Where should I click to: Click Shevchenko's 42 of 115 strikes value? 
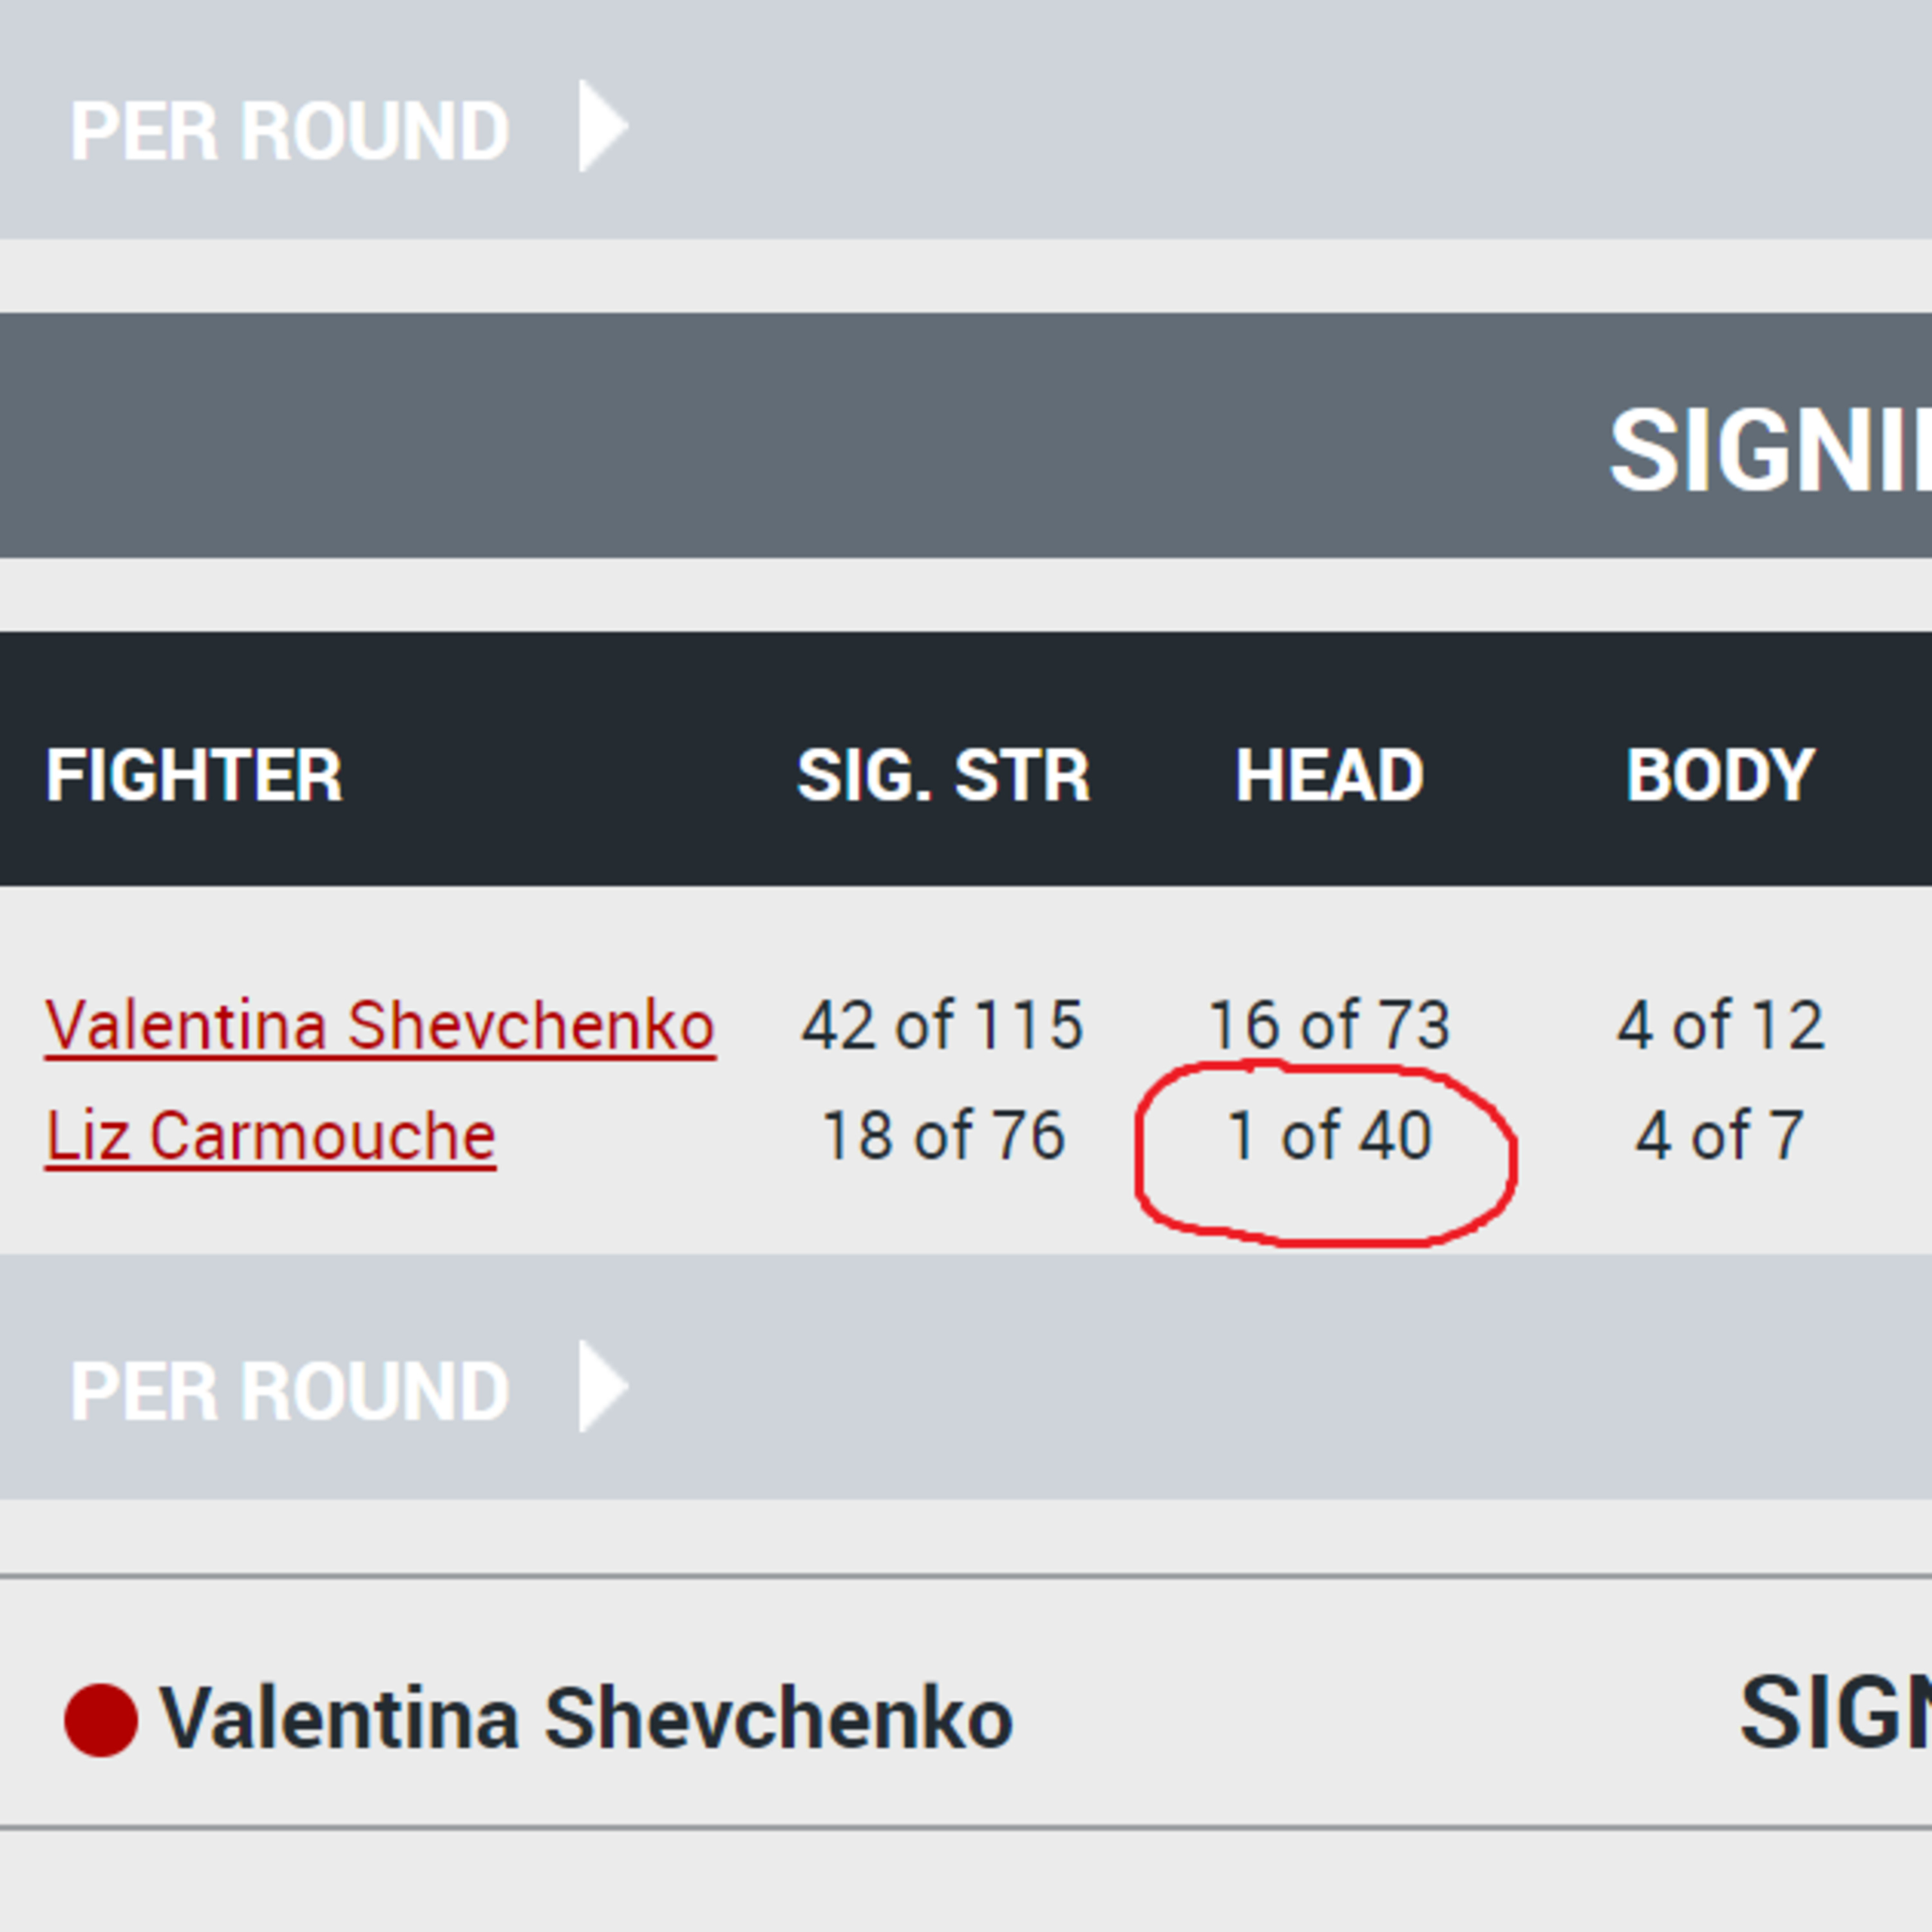[x=942, y=1025]
